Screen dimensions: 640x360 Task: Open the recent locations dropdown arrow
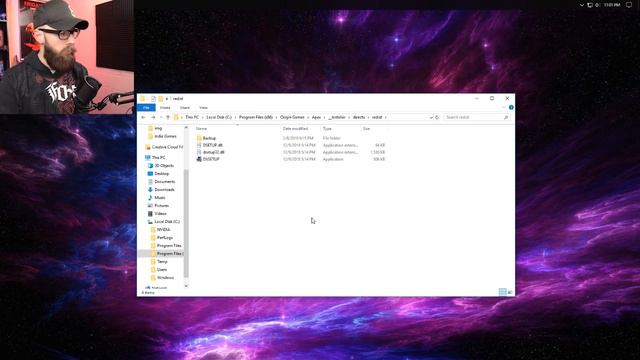[x=161, y=118]
